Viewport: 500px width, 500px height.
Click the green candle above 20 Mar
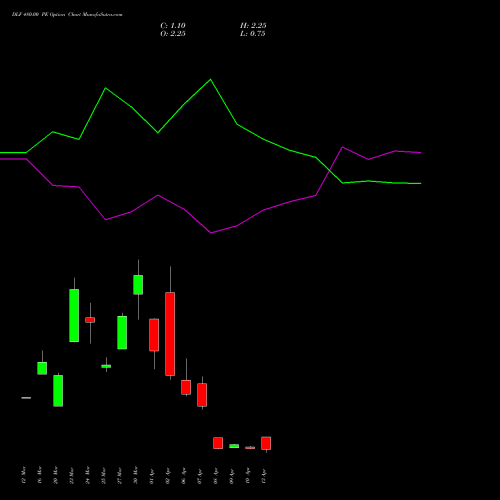58,391
